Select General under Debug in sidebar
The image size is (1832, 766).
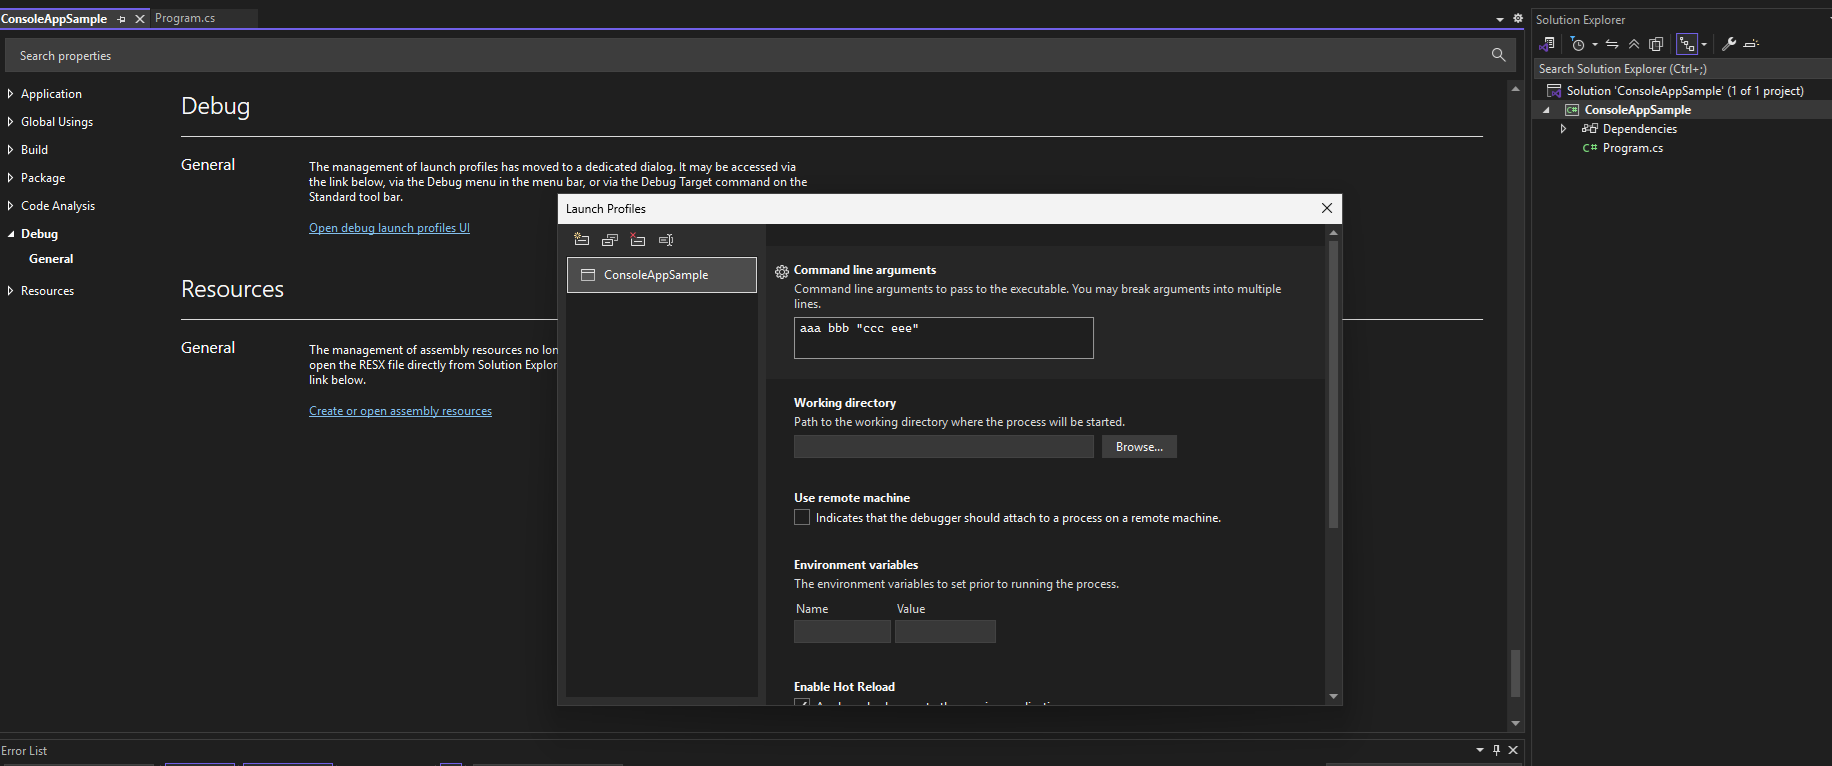(x=51, y=259)
